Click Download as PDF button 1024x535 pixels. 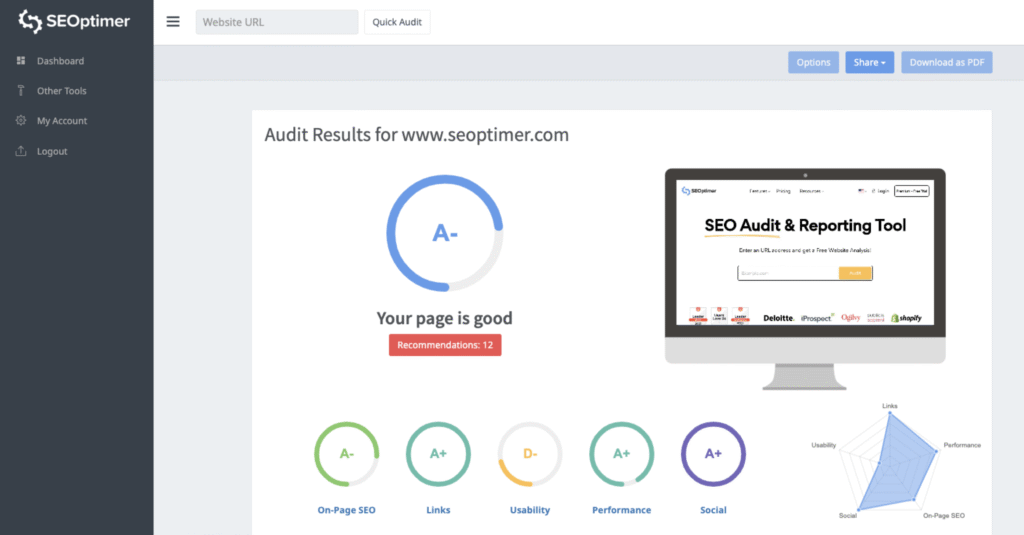(x=946, y=62)
